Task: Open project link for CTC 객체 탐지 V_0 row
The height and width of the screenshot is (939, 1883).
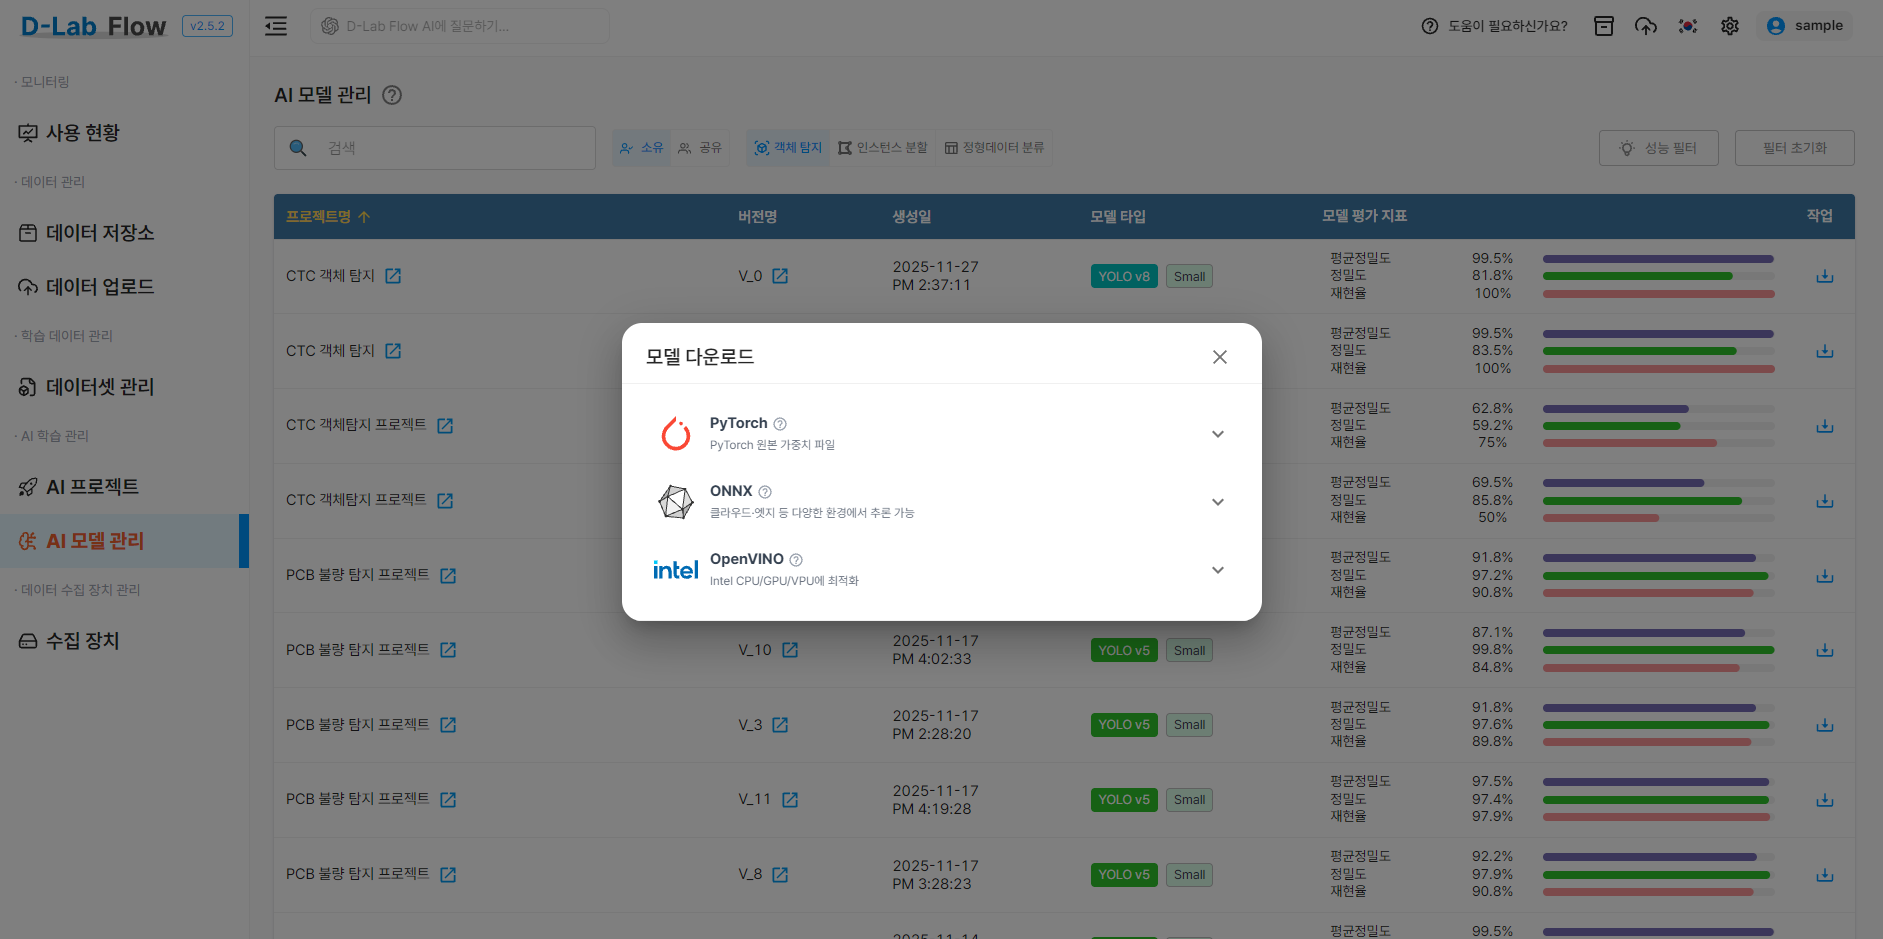Action: 393,276
